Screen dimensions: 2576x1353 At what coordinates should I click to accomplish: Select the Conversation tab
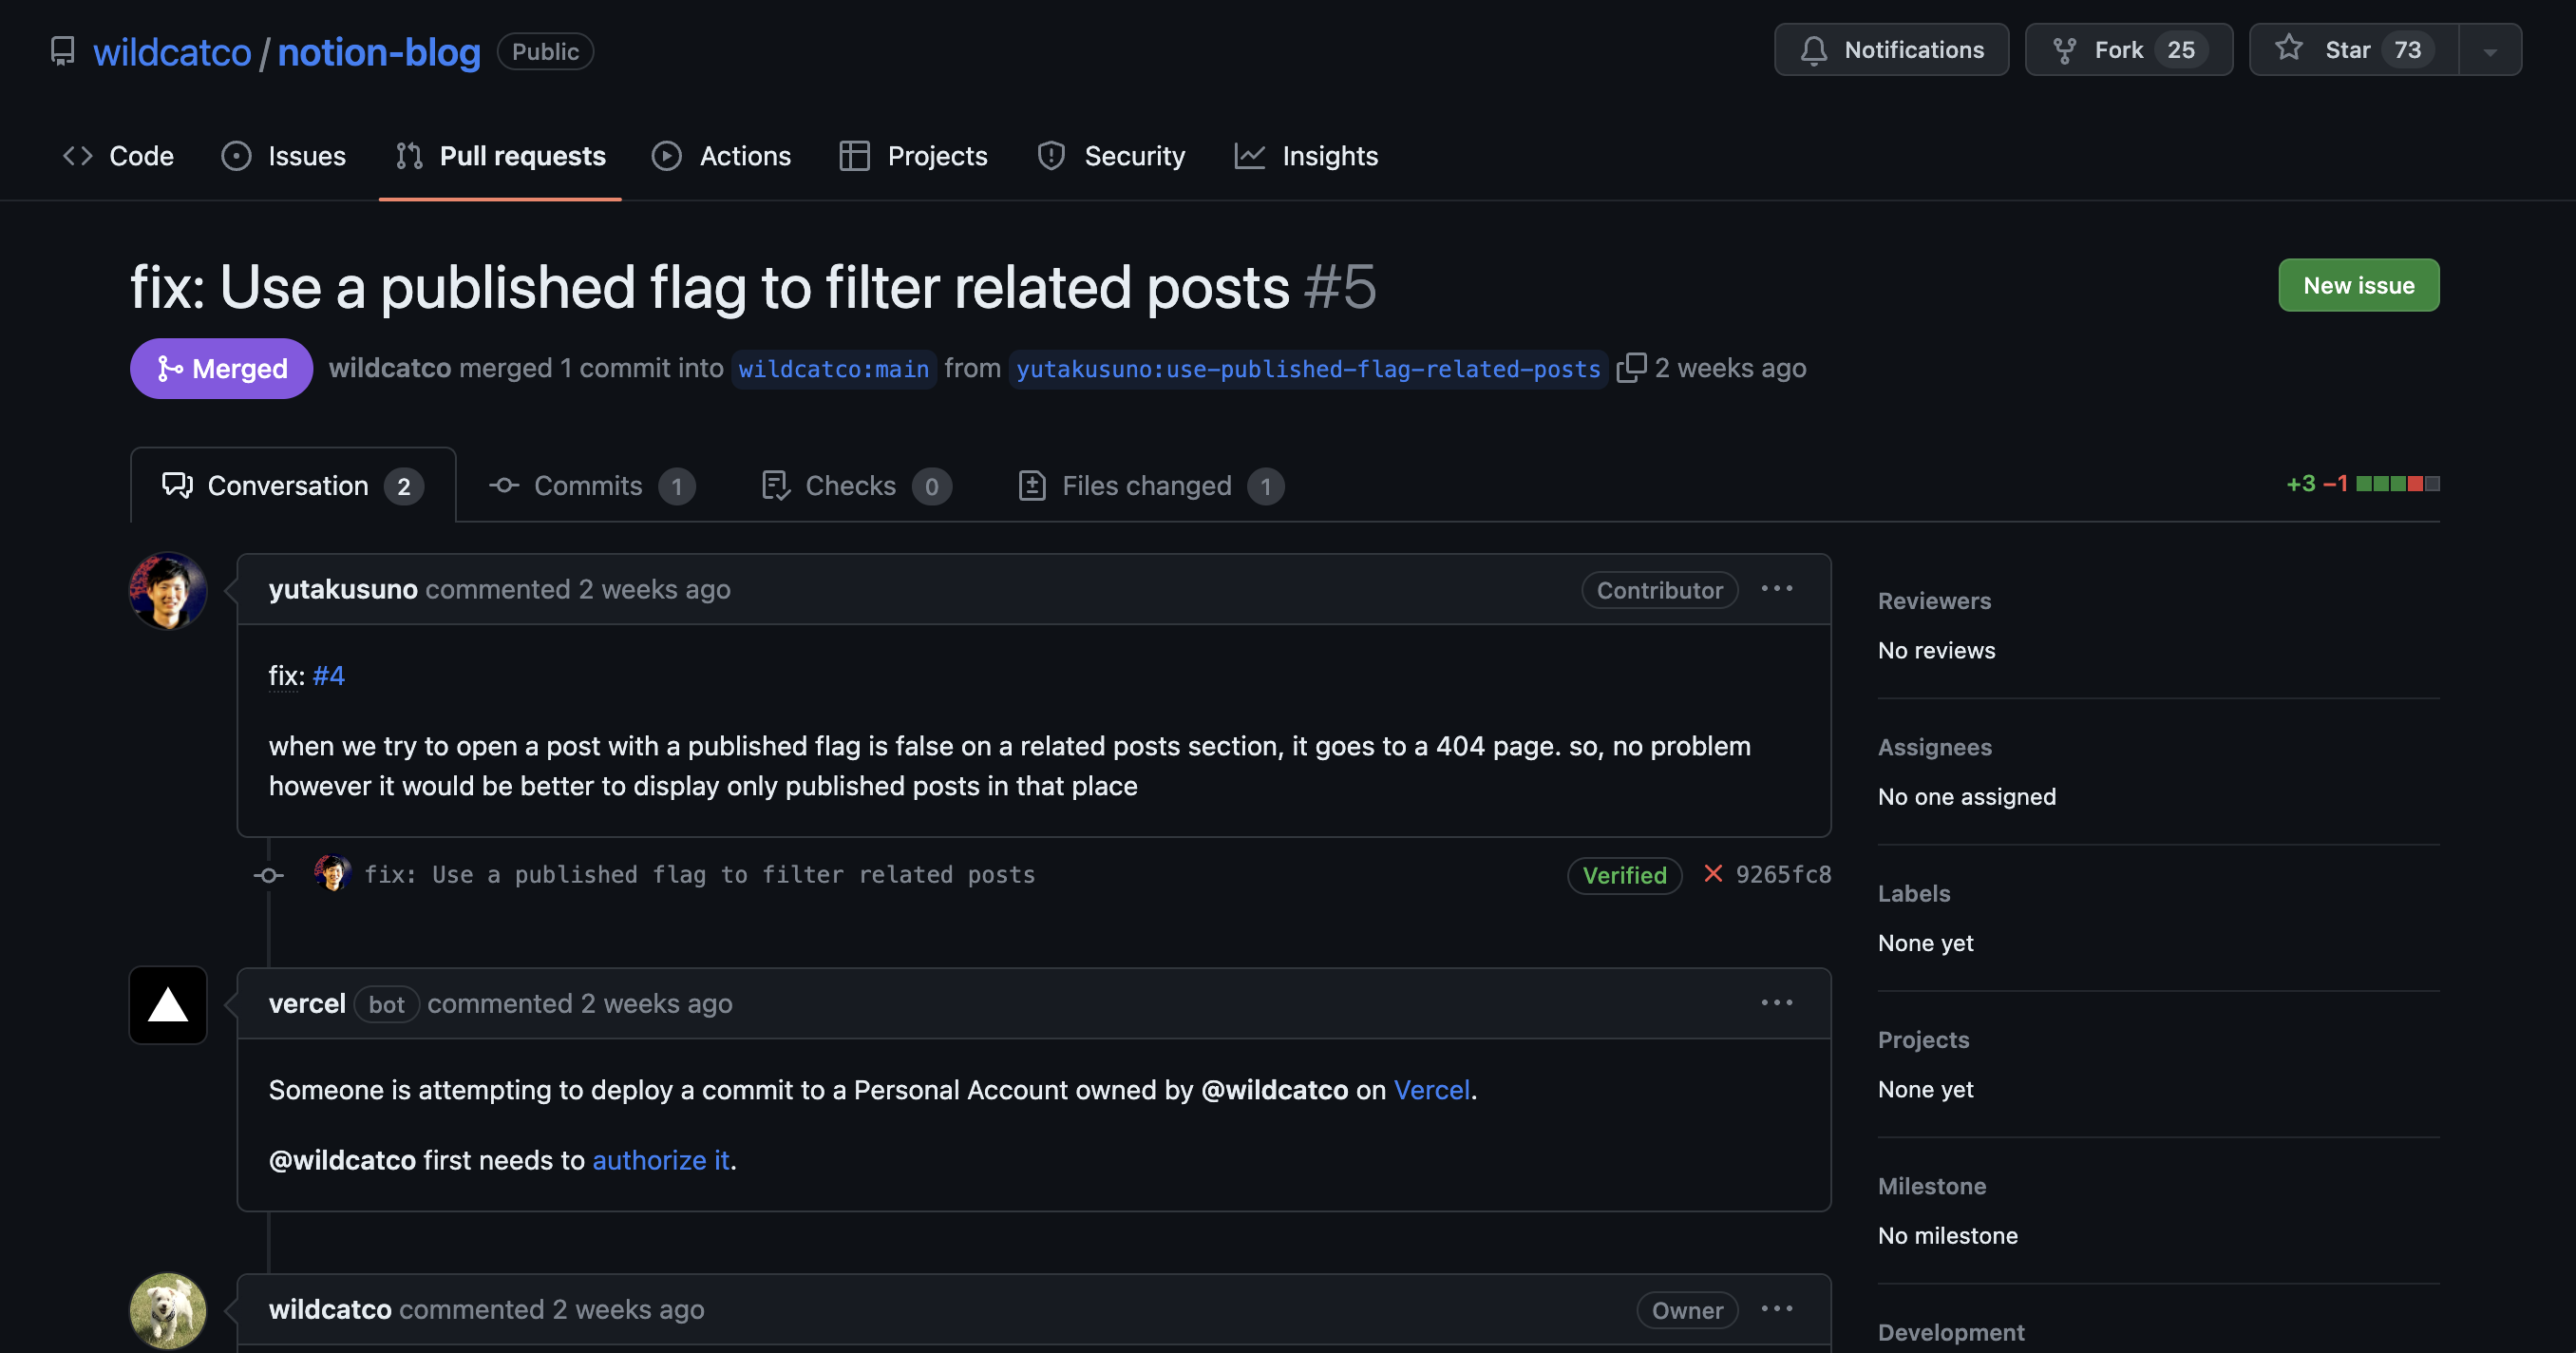293,486
